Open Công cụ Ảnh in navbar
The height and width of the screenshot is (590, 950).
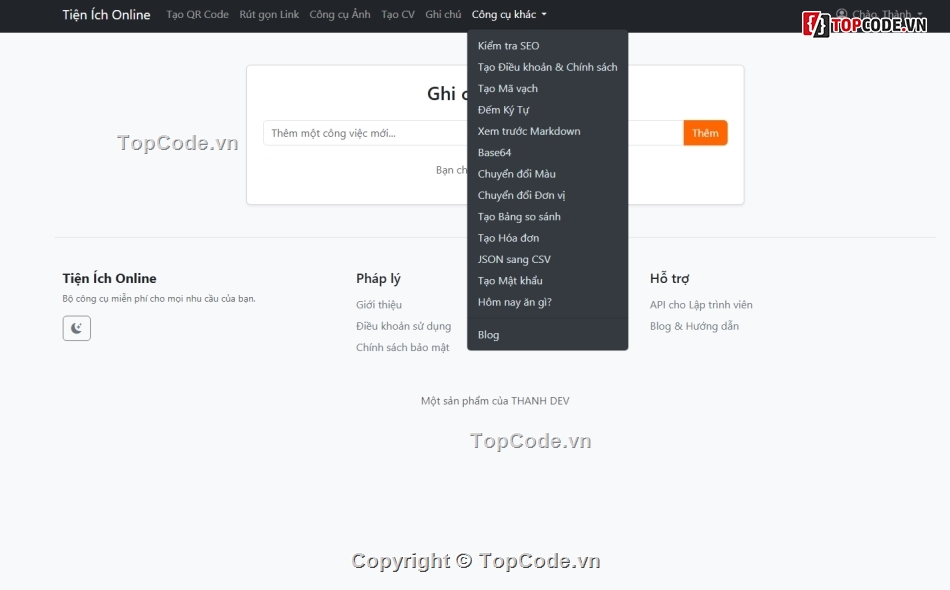(339, 15)
